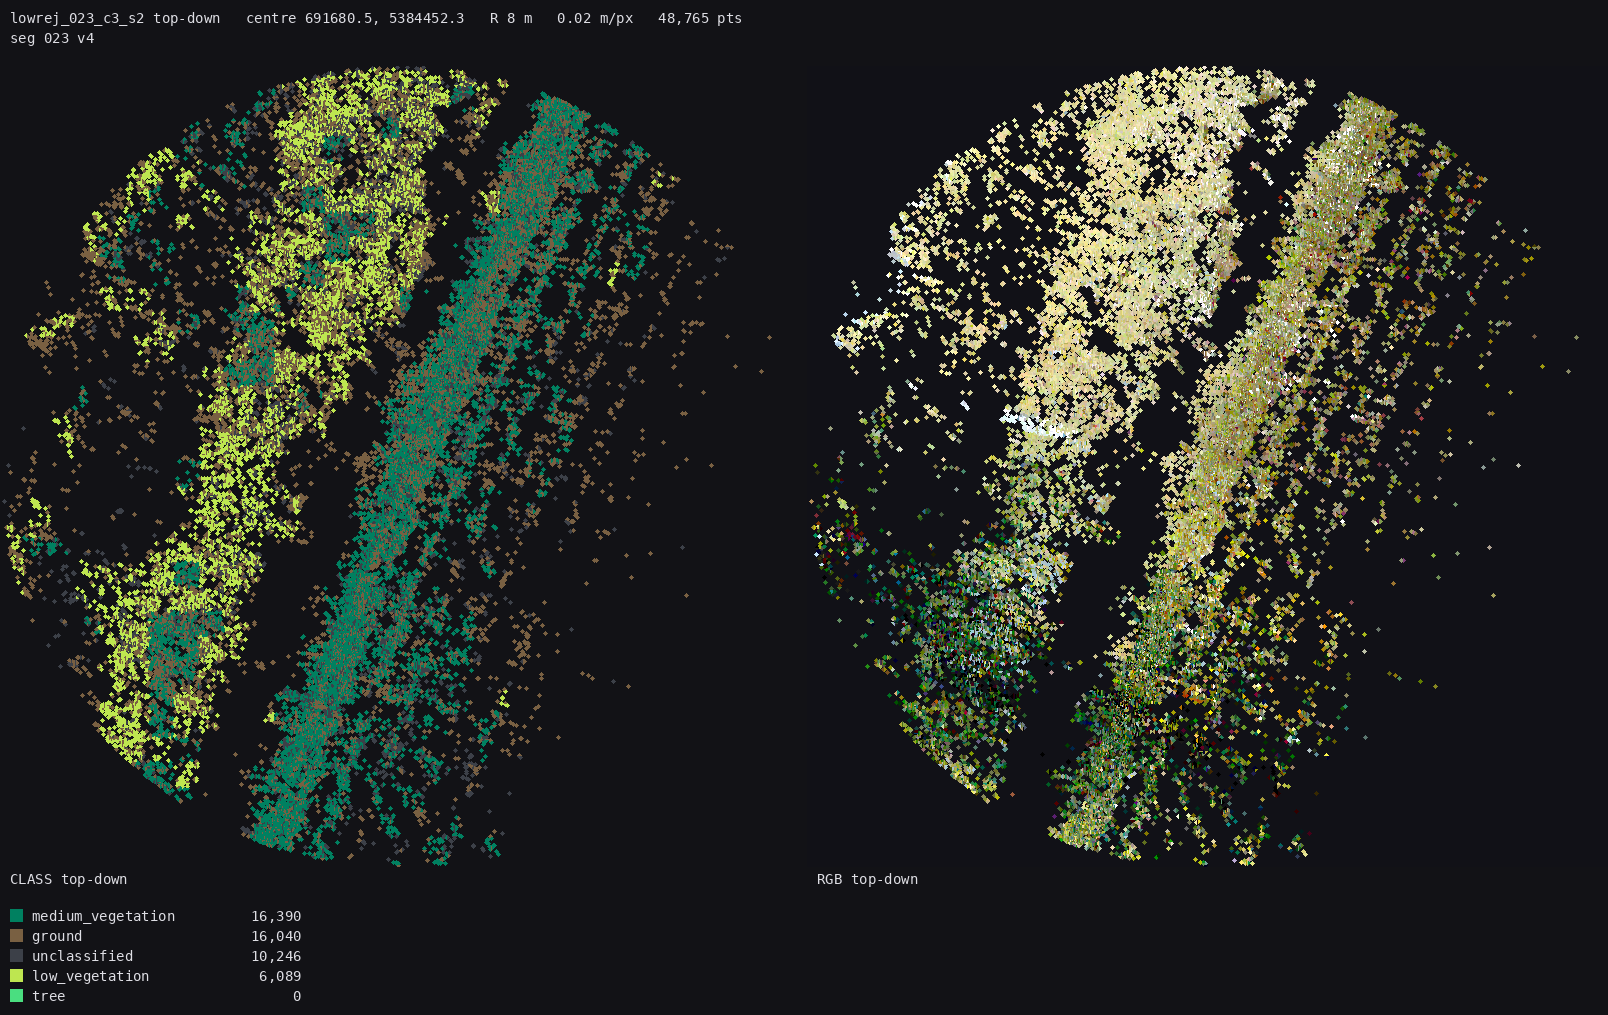Click the RGB top-down panel caption
Screen dimensions: 1608x1015
click(x=867, y=879)
